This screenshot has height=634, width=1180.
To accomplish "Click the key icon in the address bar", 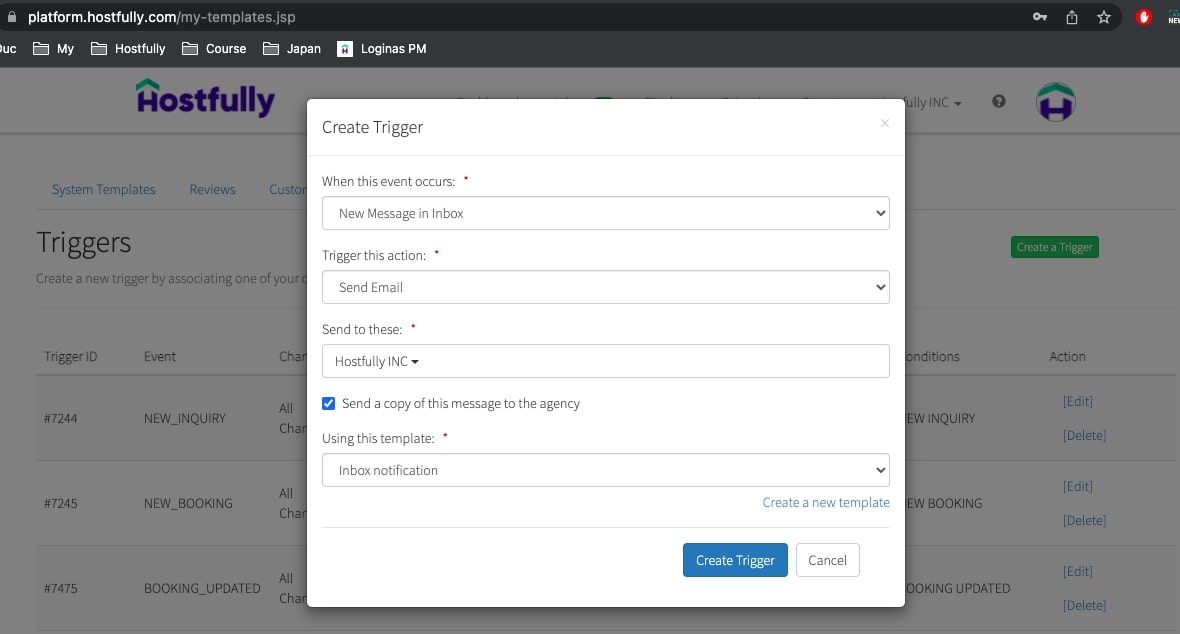I will click(x=1040, y=17).
